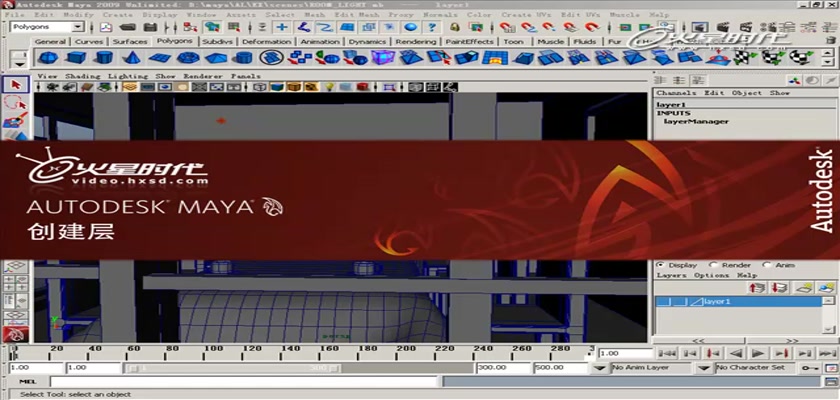Click the Open Scene icon
Screen dimensions: 840x400
click(128, 27)
